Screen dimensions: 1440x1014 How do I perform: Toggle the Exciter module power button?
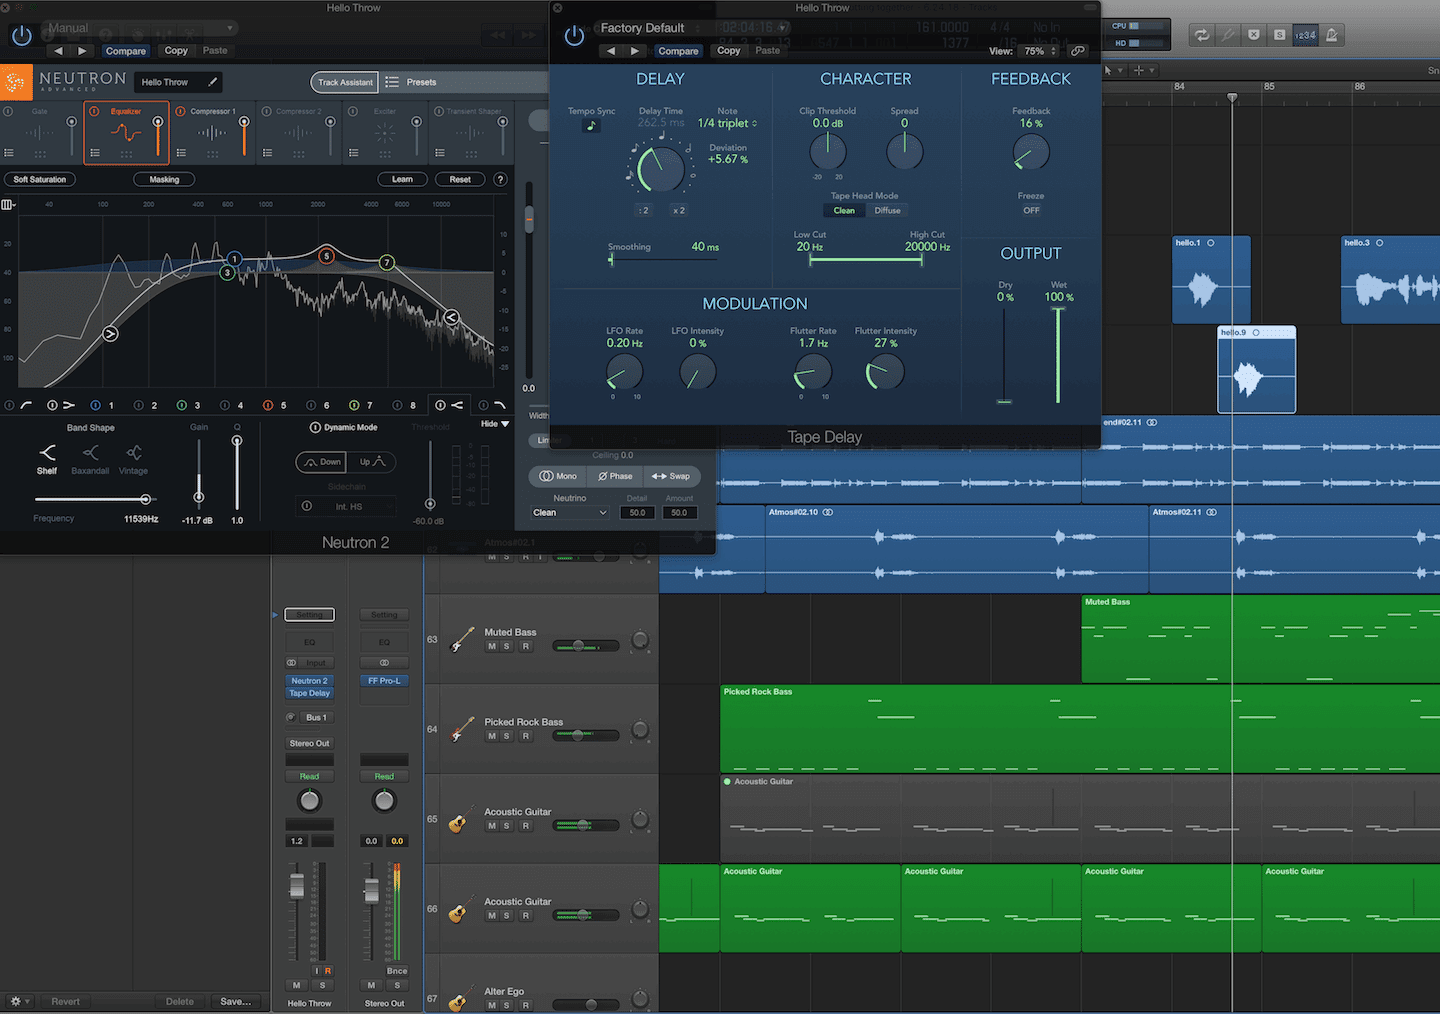[353, 111]
